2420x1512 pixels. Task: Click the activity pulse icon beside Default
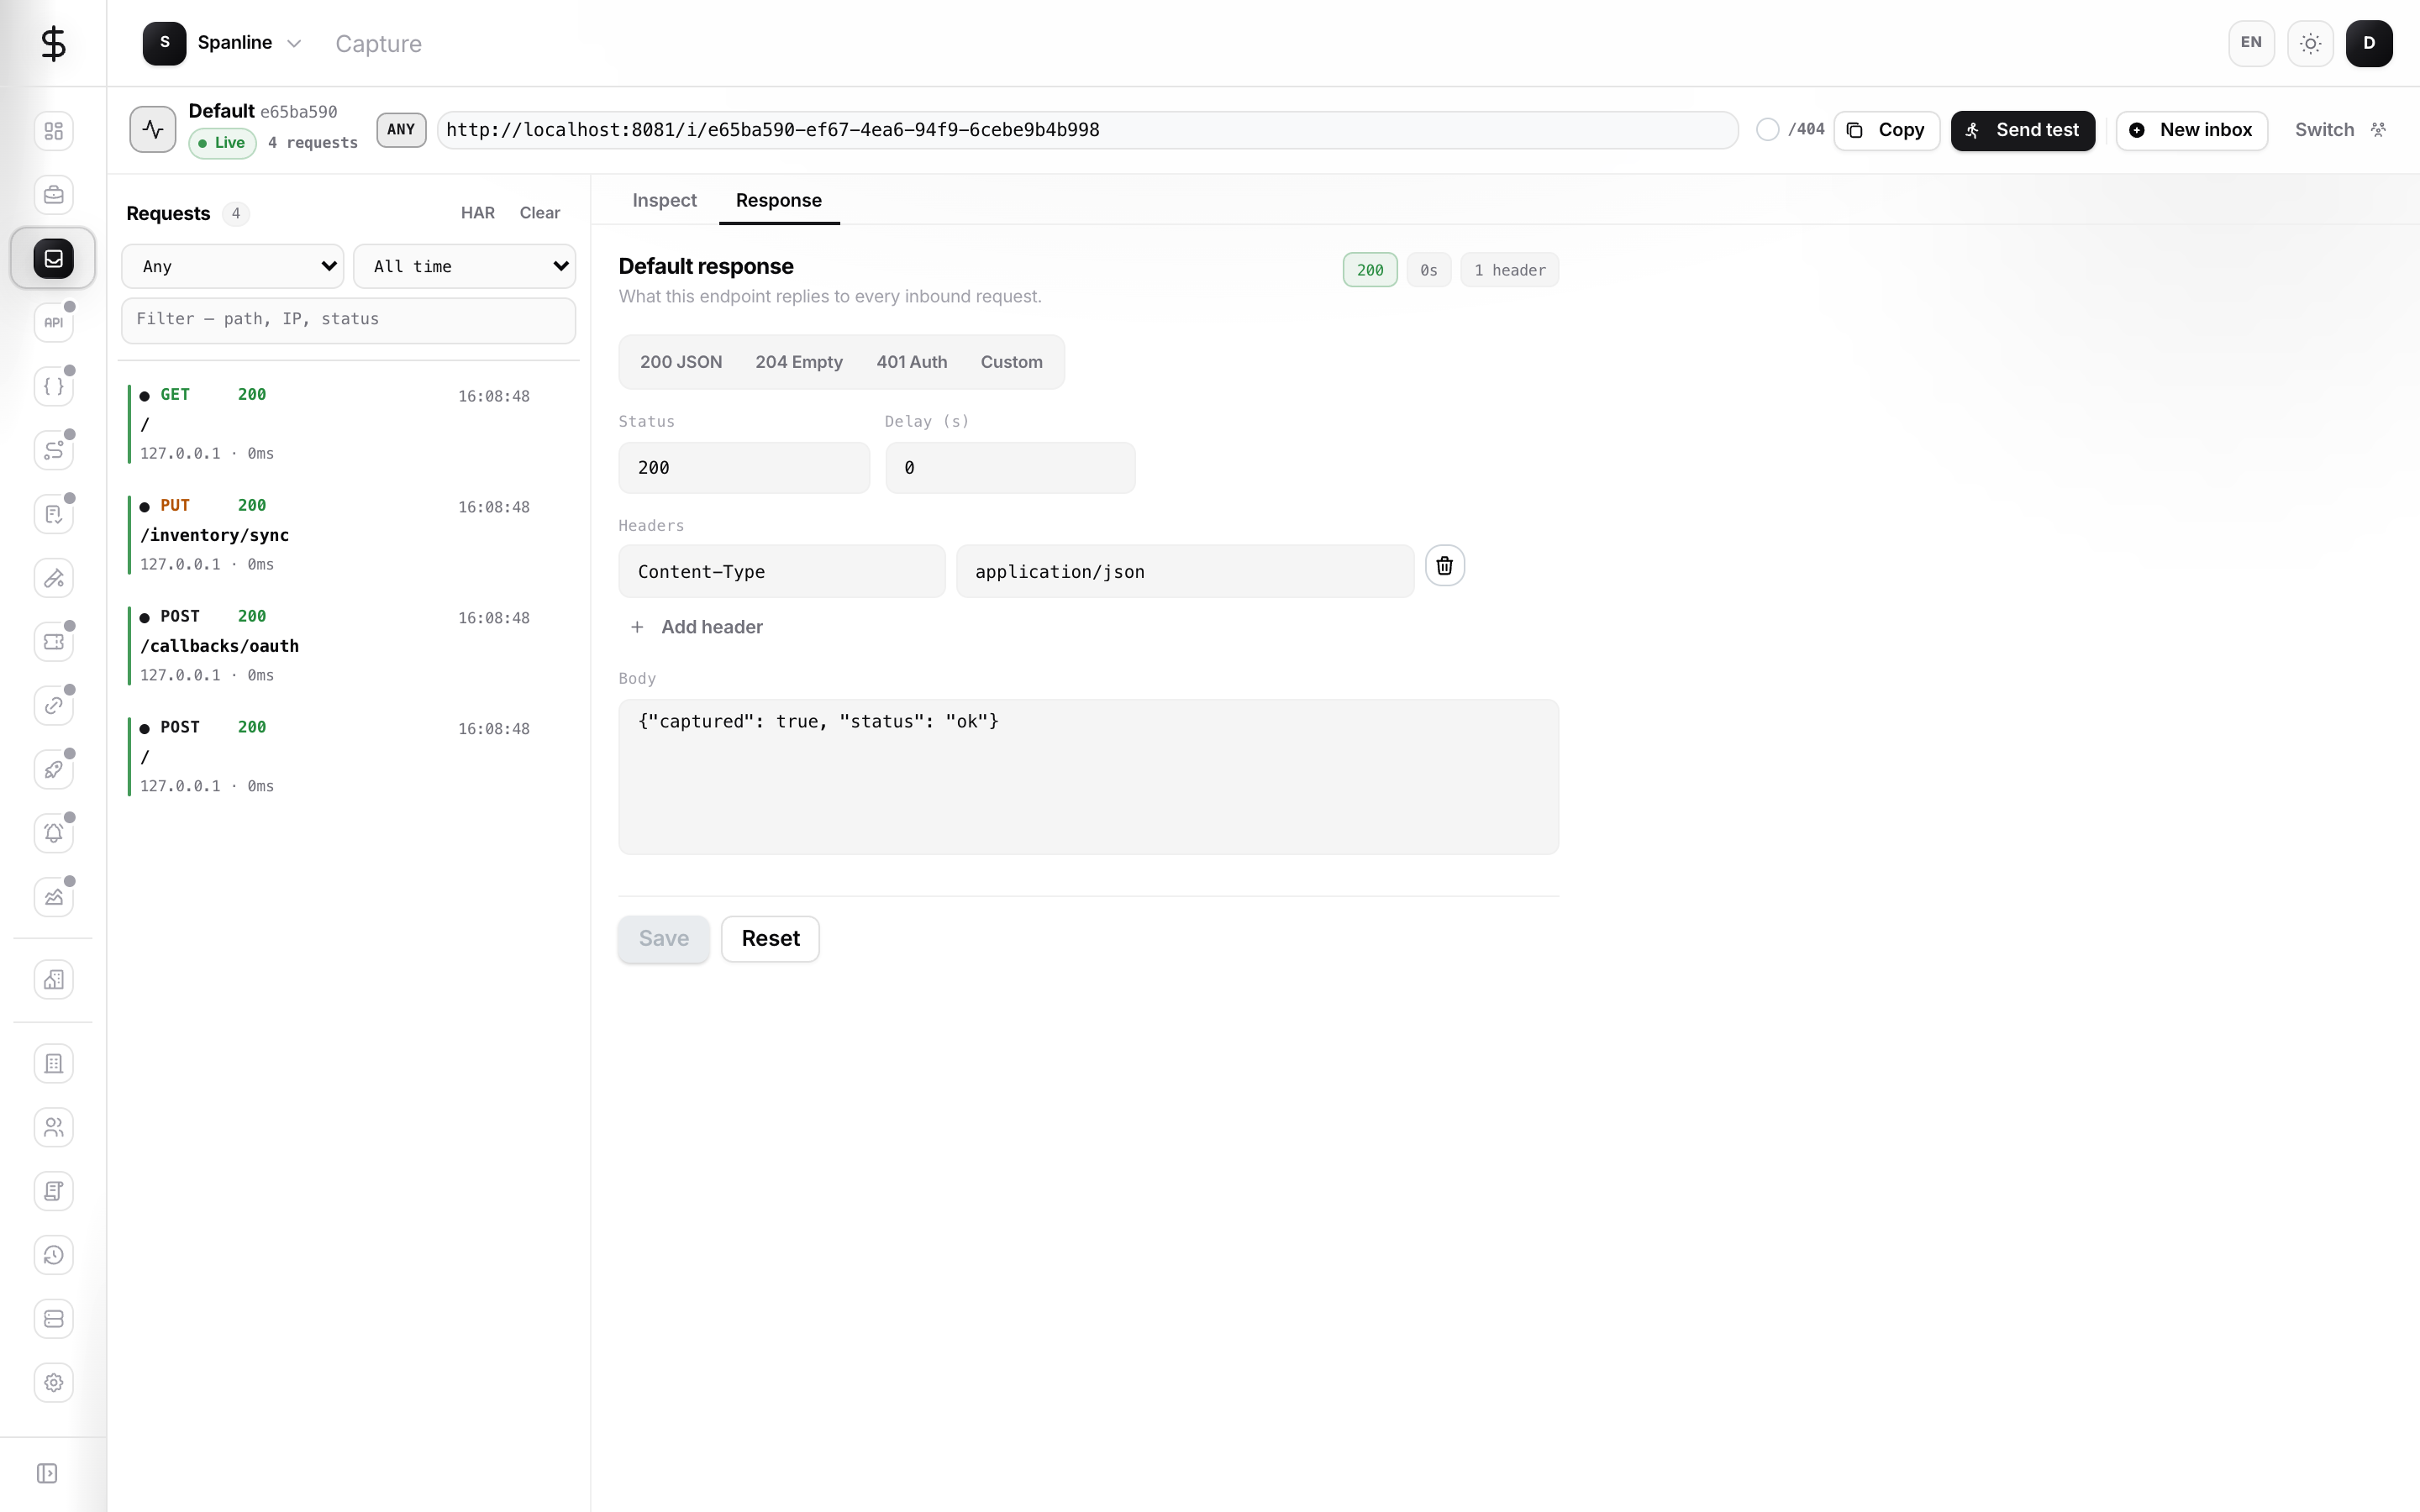coord(153,129)
